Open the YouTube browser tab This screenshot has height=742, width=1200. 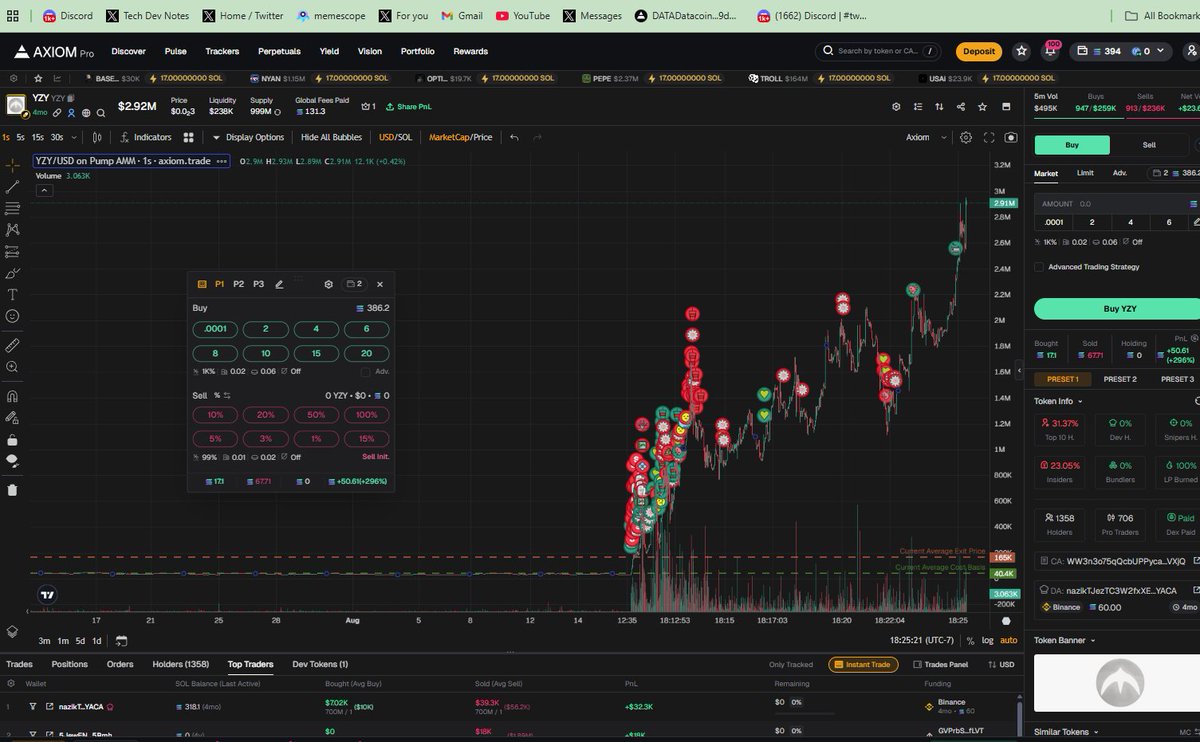[523, 15]
